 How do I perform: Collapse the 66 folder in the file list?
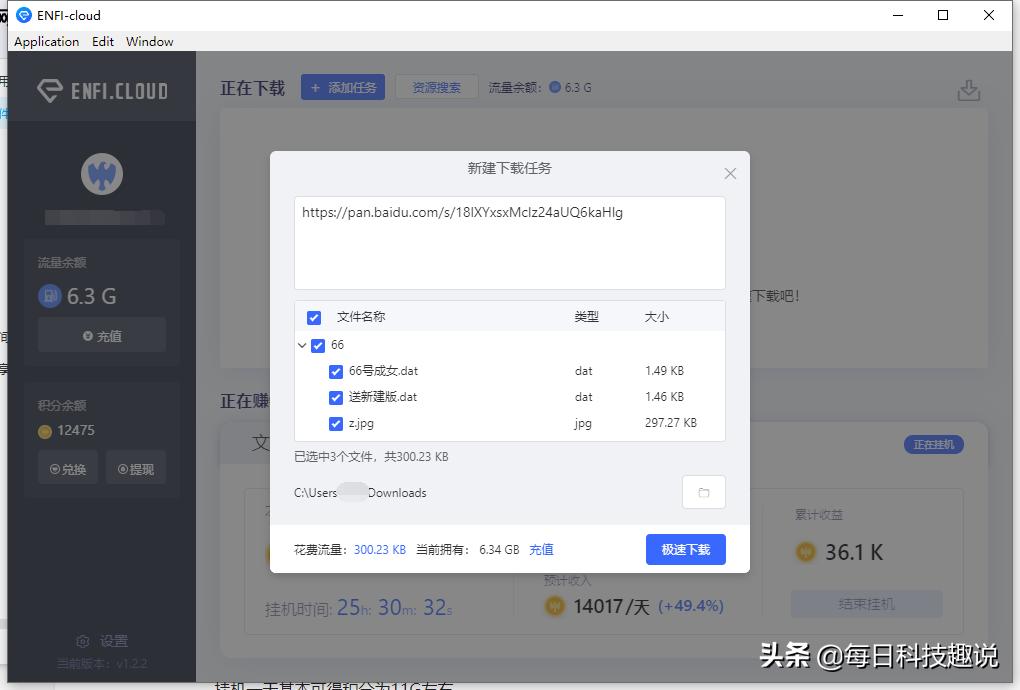tap(303, 344)
